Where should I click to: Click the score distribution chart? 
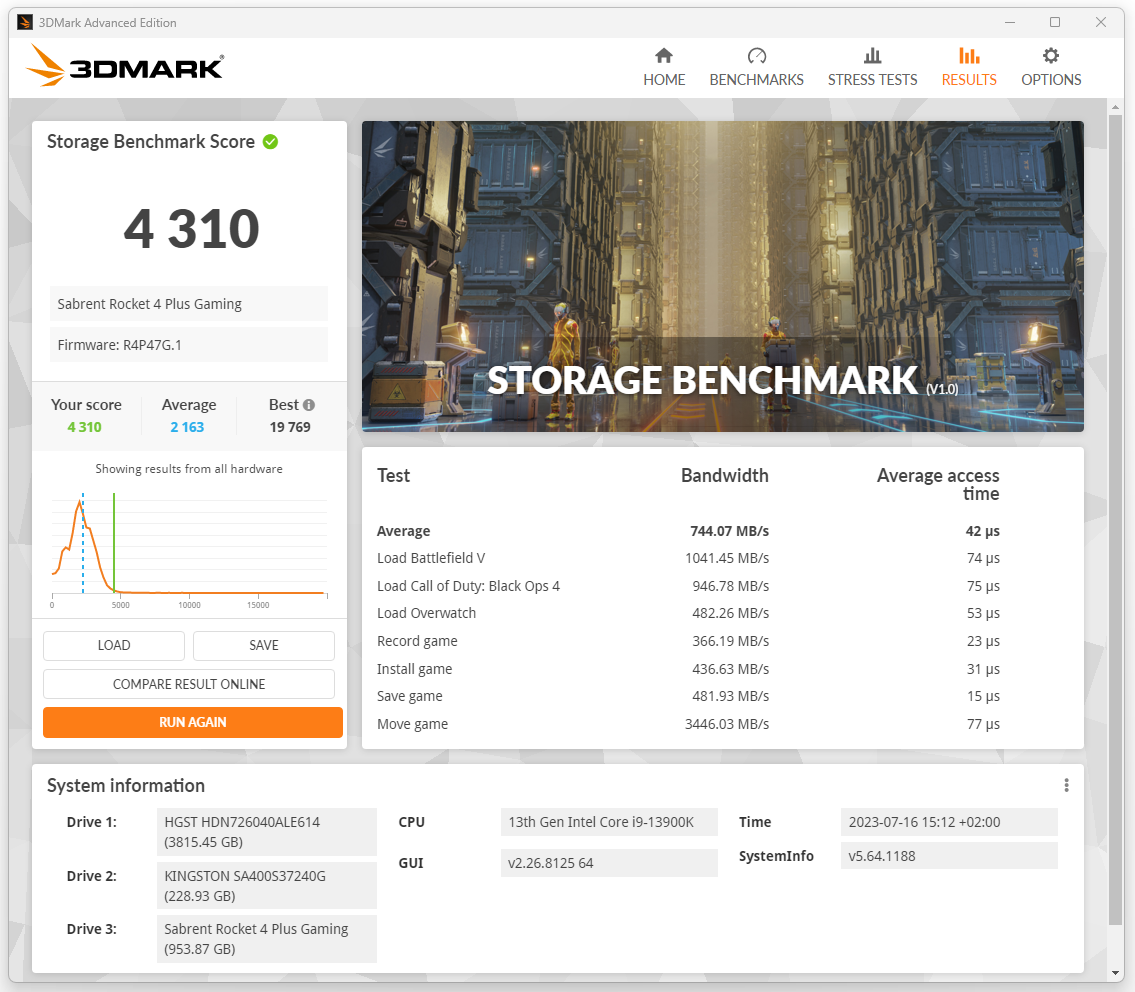coord(189,548)
